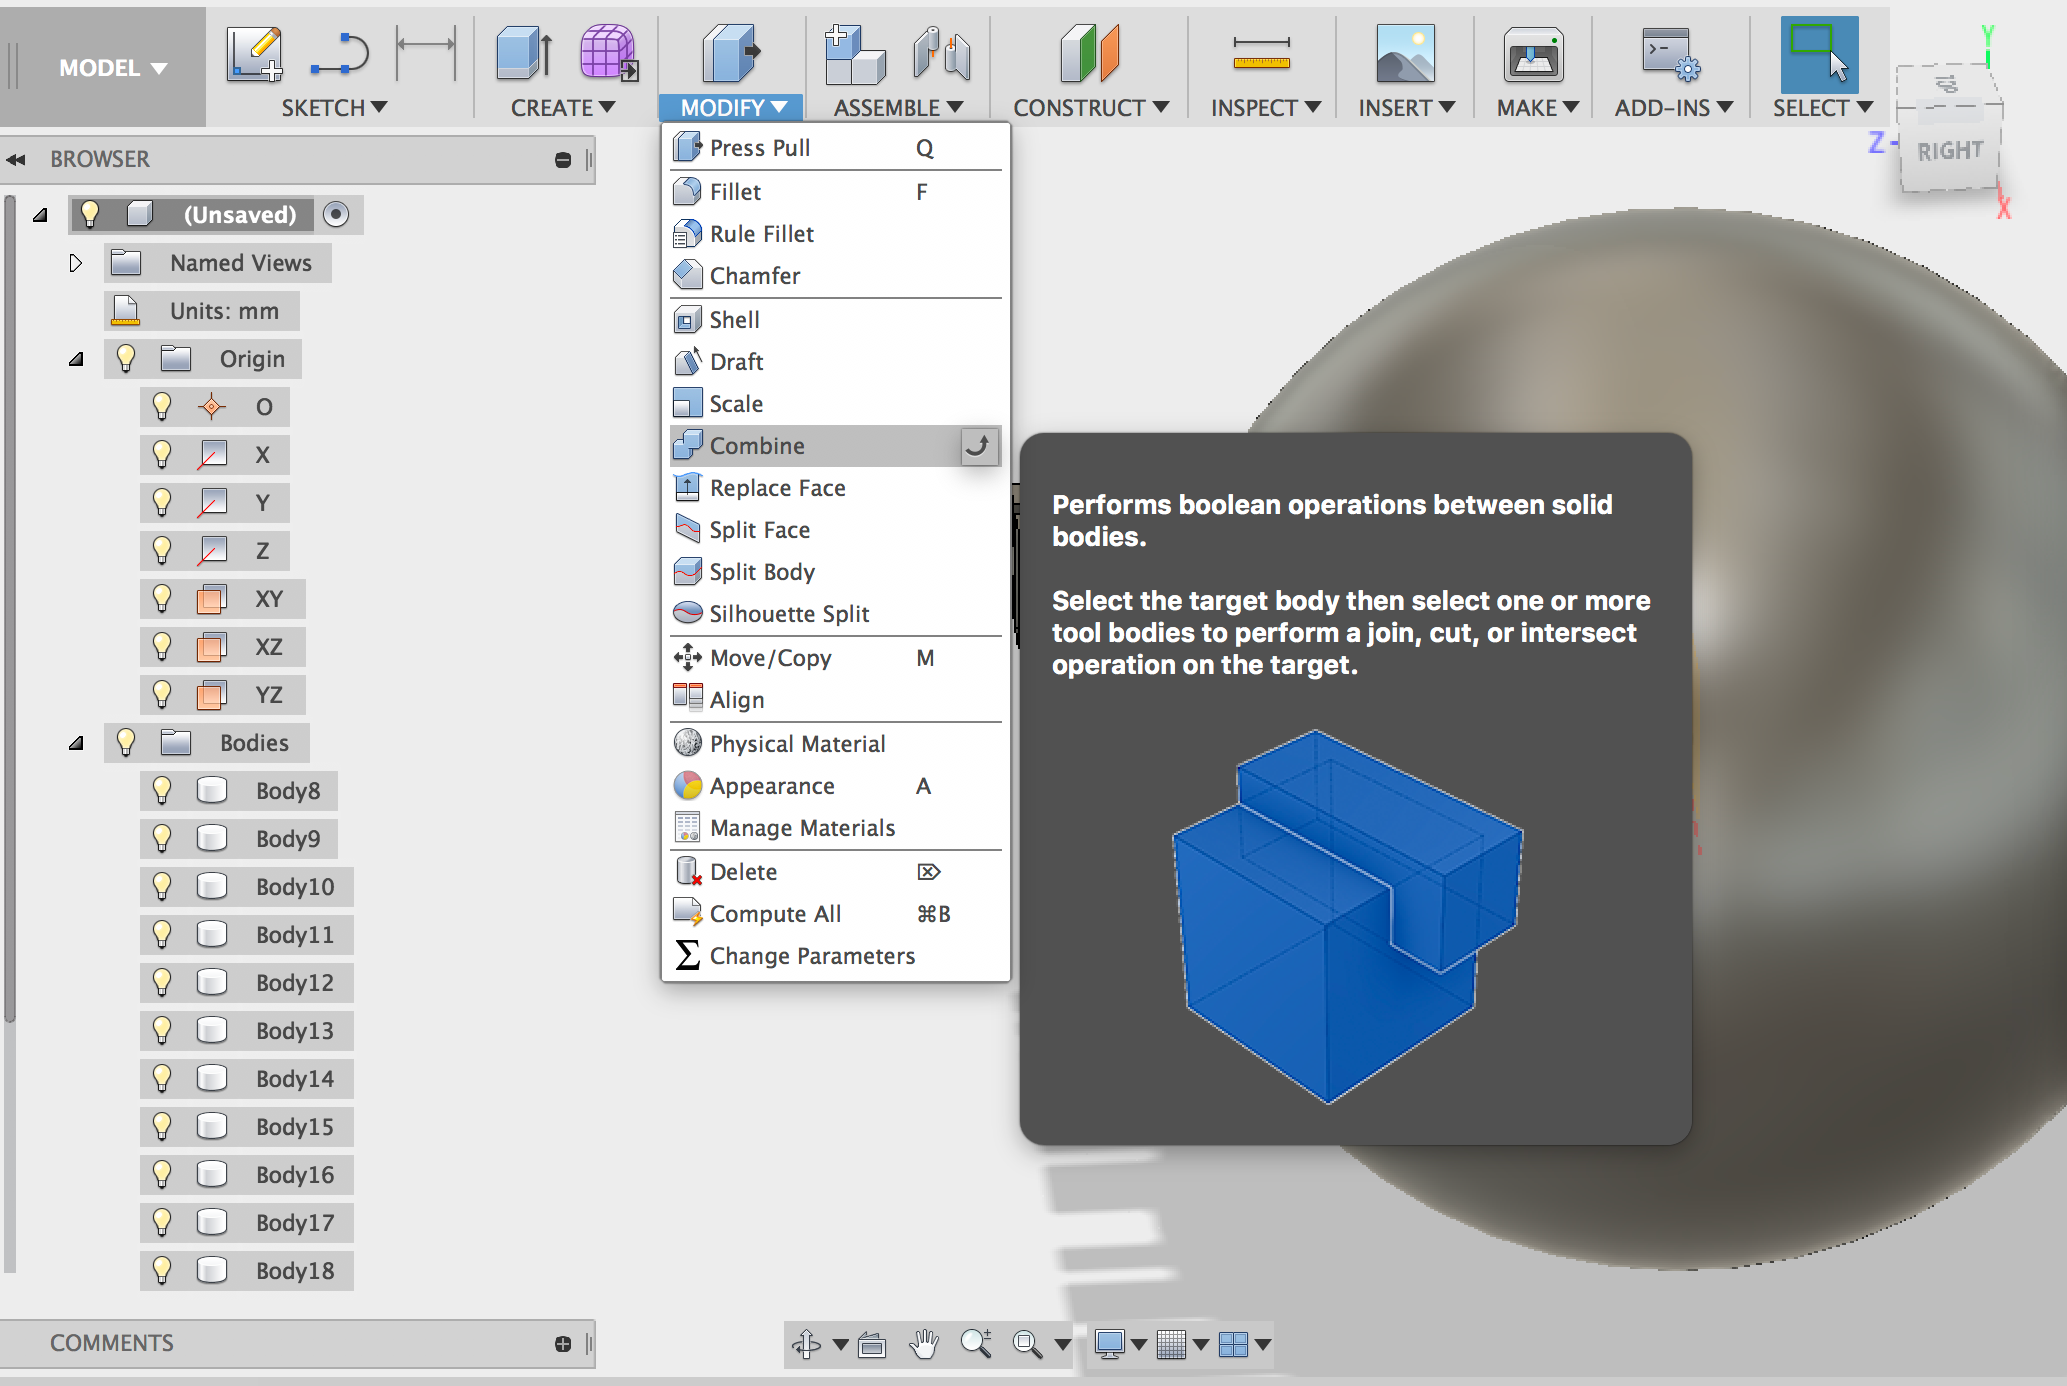The width and height of the screenshot is (2067, 1386).
Task: Select Press Pull from Modify menu
Action: [x=835, y=148]
